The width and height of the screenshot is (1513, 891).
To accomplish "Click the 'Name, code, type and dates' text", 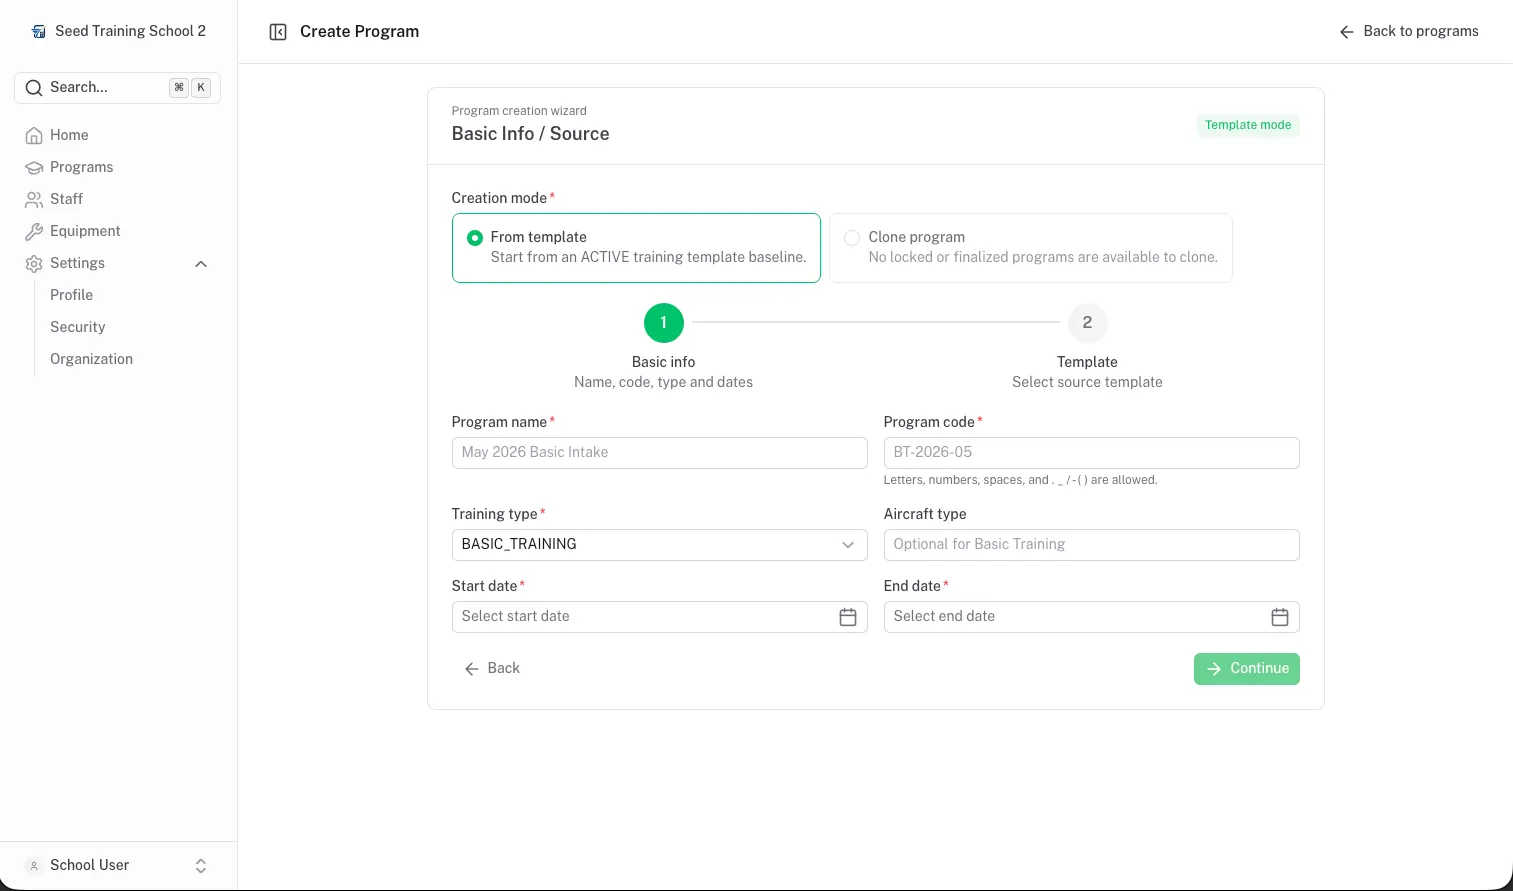I will [x=664, y=382].
